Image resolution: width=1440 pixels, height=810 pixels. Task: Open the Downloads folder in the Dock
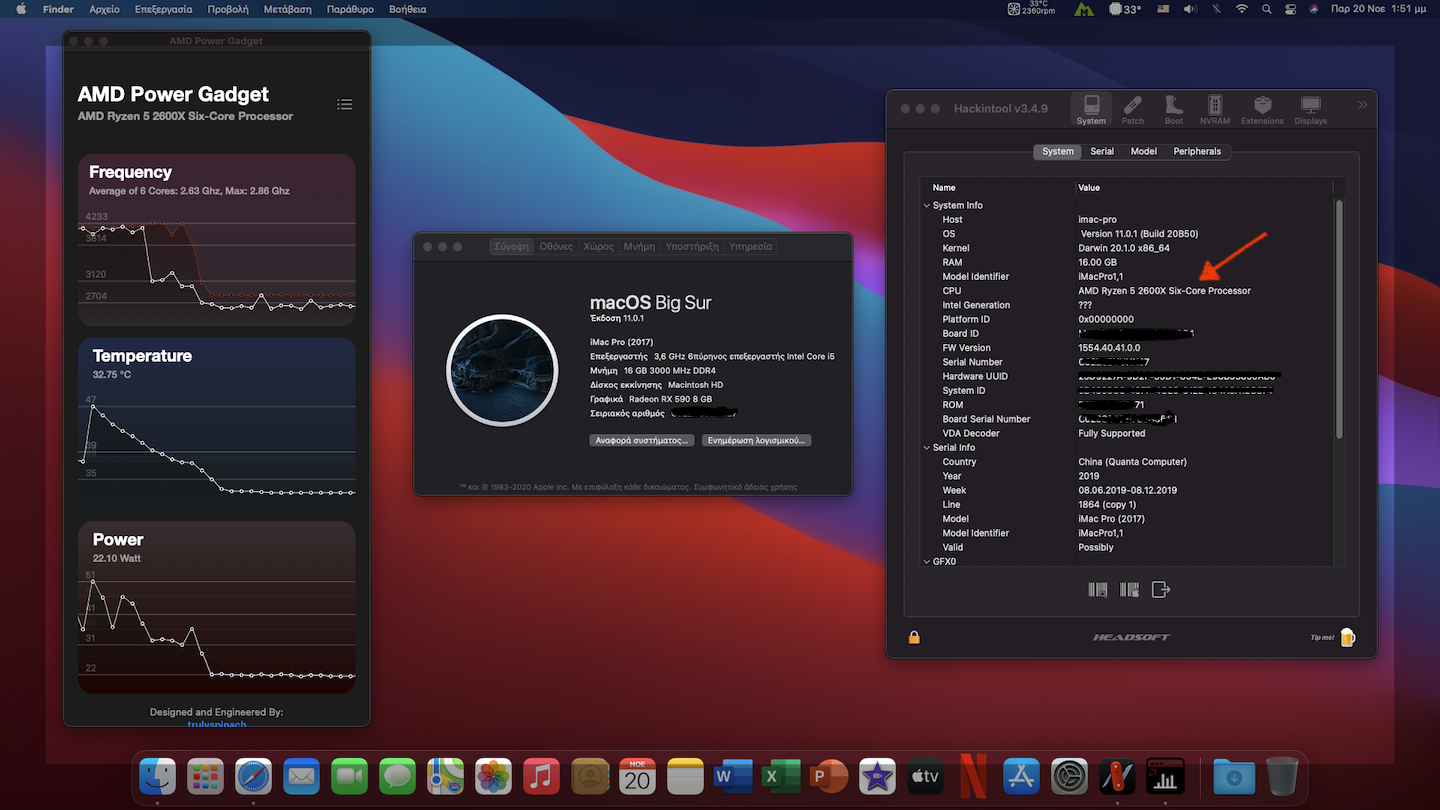[x=1234, y=775]
